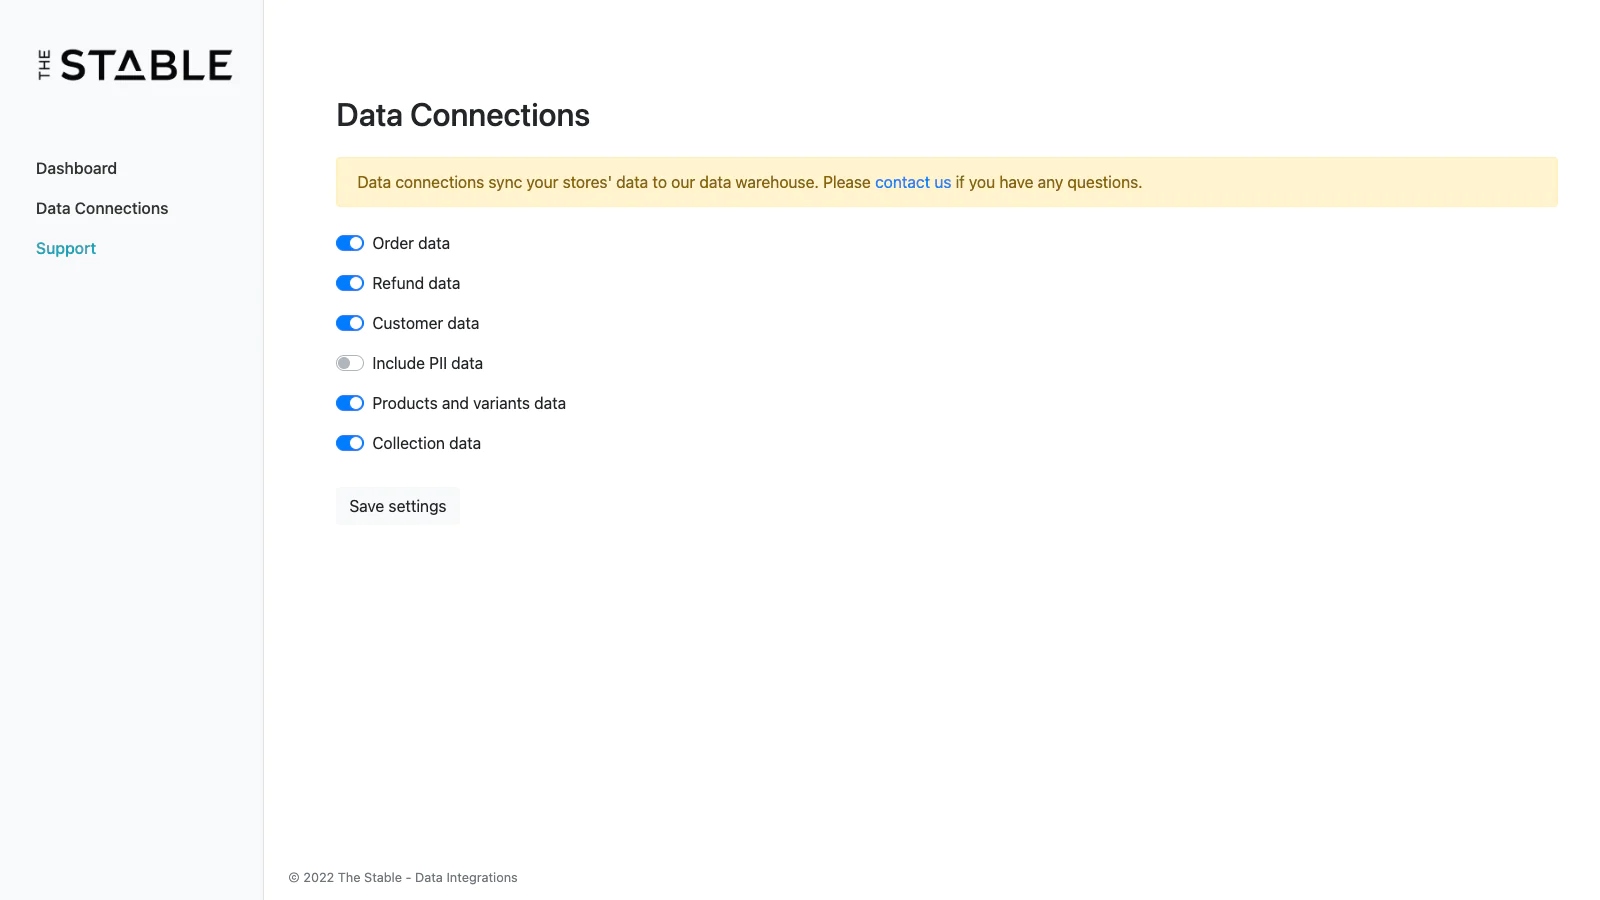
Task: Follow the contact us link
Action: point(913,182)
